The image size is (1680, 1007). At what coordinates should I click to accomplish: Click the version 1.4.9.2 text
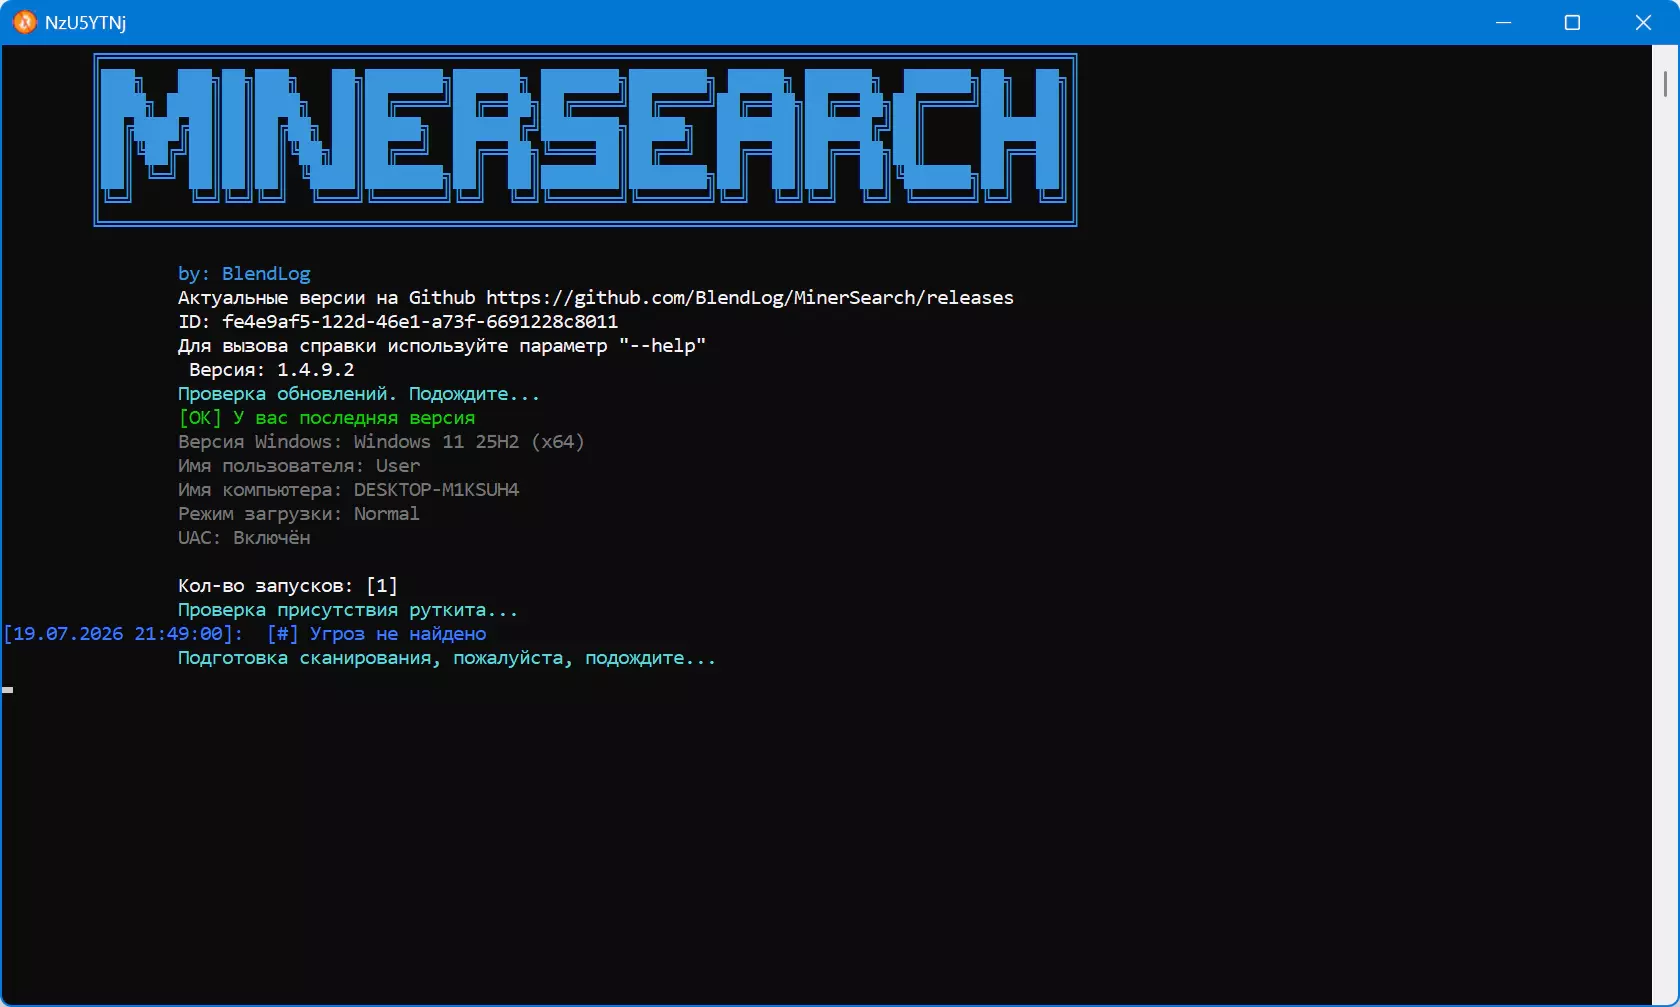(x=315, y=370)
